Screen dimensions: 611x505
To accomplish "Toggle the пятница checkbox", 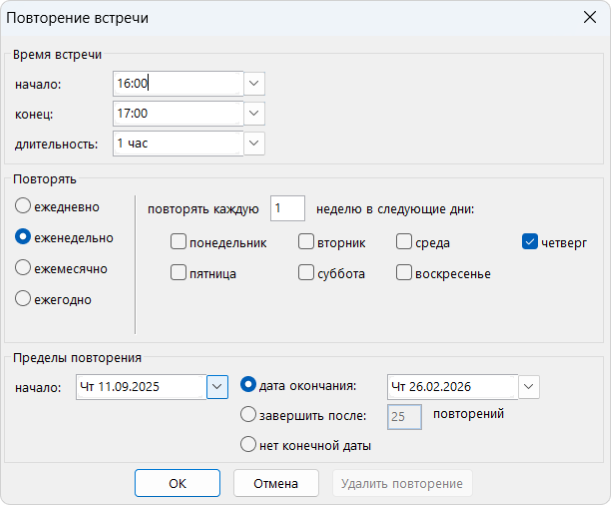I will pyautogui.click(x=179, y=273).
